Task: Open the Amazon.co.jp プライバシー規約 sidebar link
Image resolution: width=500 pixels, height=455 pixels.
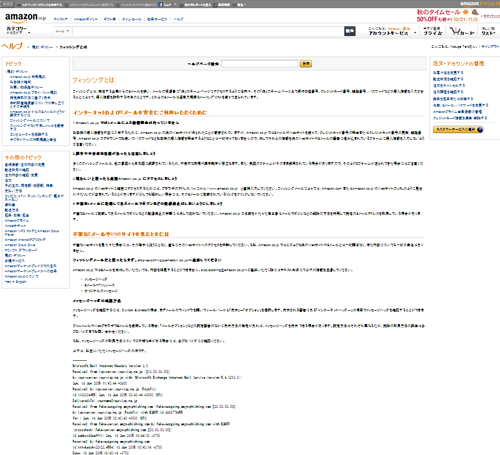Action: tap(33, 92)
